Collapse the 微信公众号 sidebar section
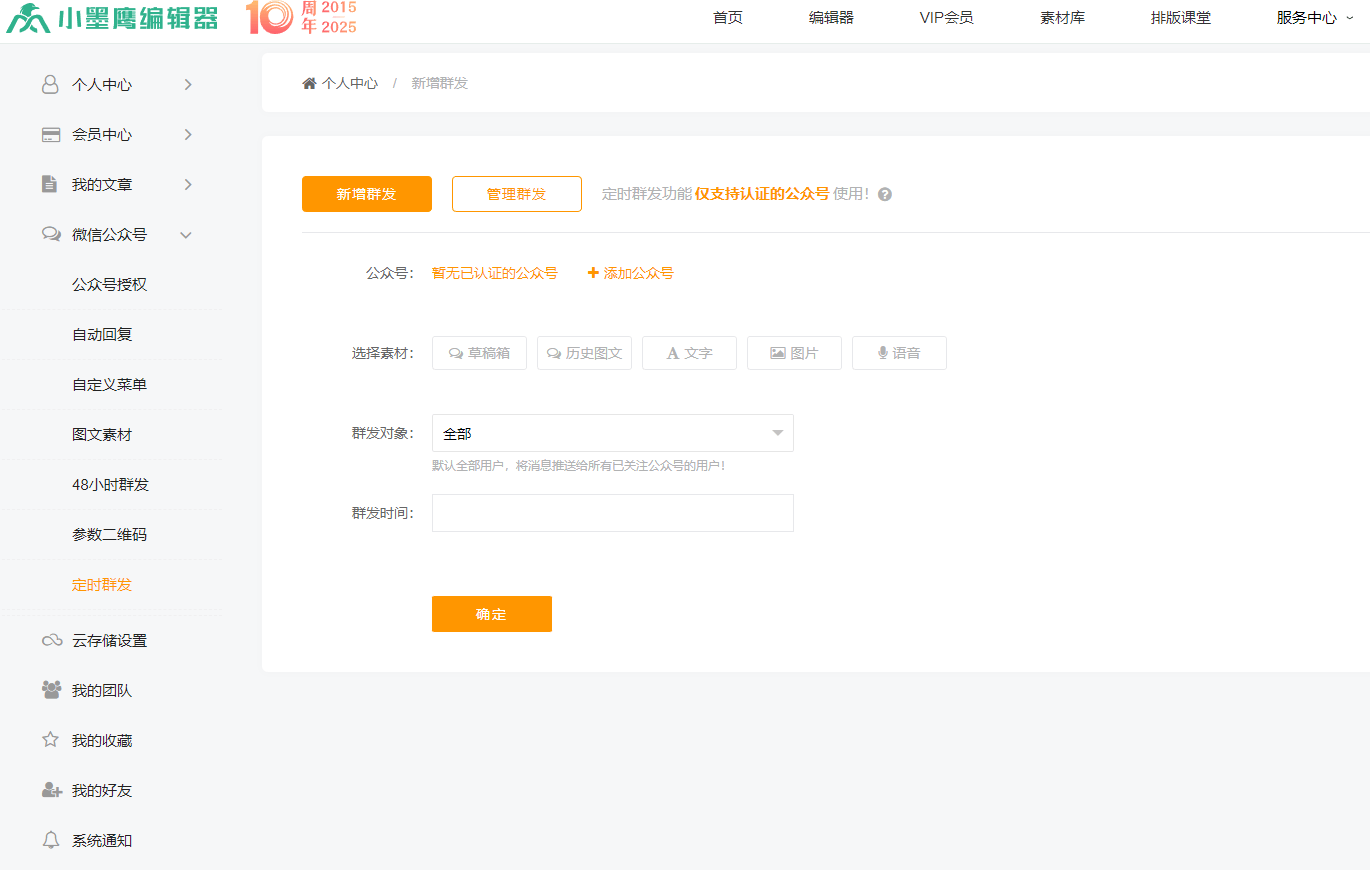 [185, 235]
